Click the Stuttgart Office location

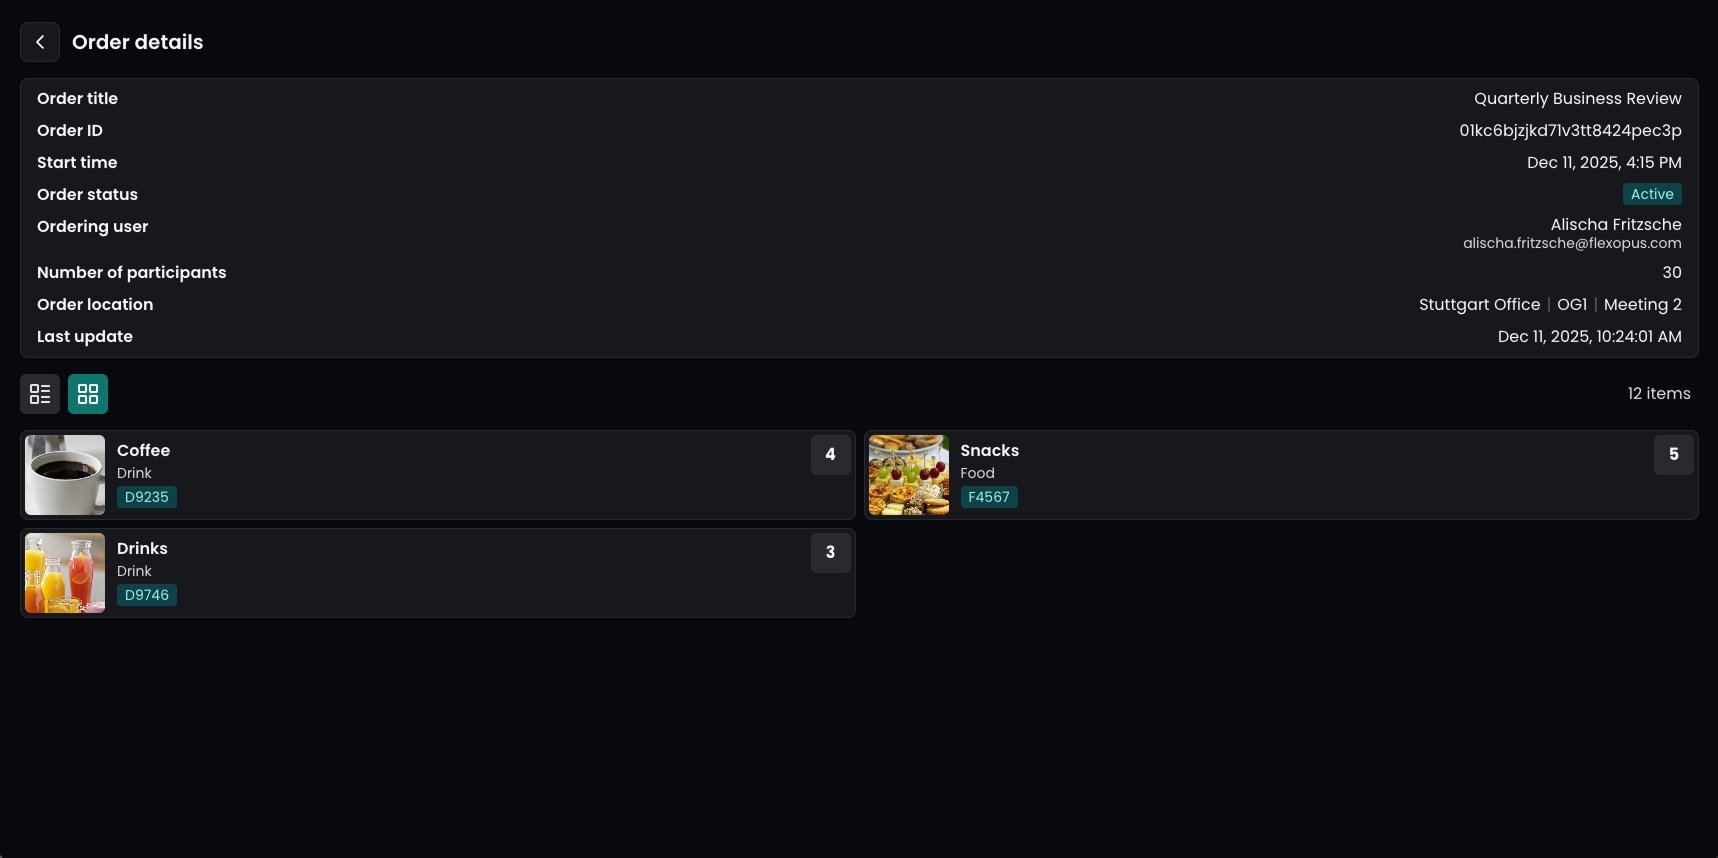tap(1479, 304)
